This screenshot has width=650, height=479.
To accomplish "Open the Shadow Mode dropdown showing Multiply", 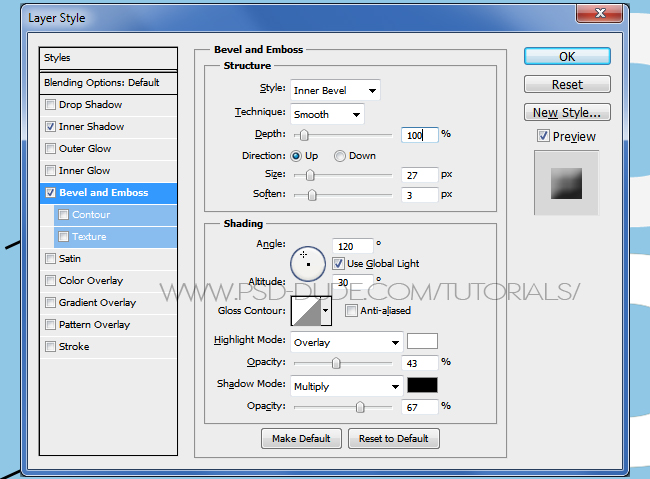I will tap(347, 386).
